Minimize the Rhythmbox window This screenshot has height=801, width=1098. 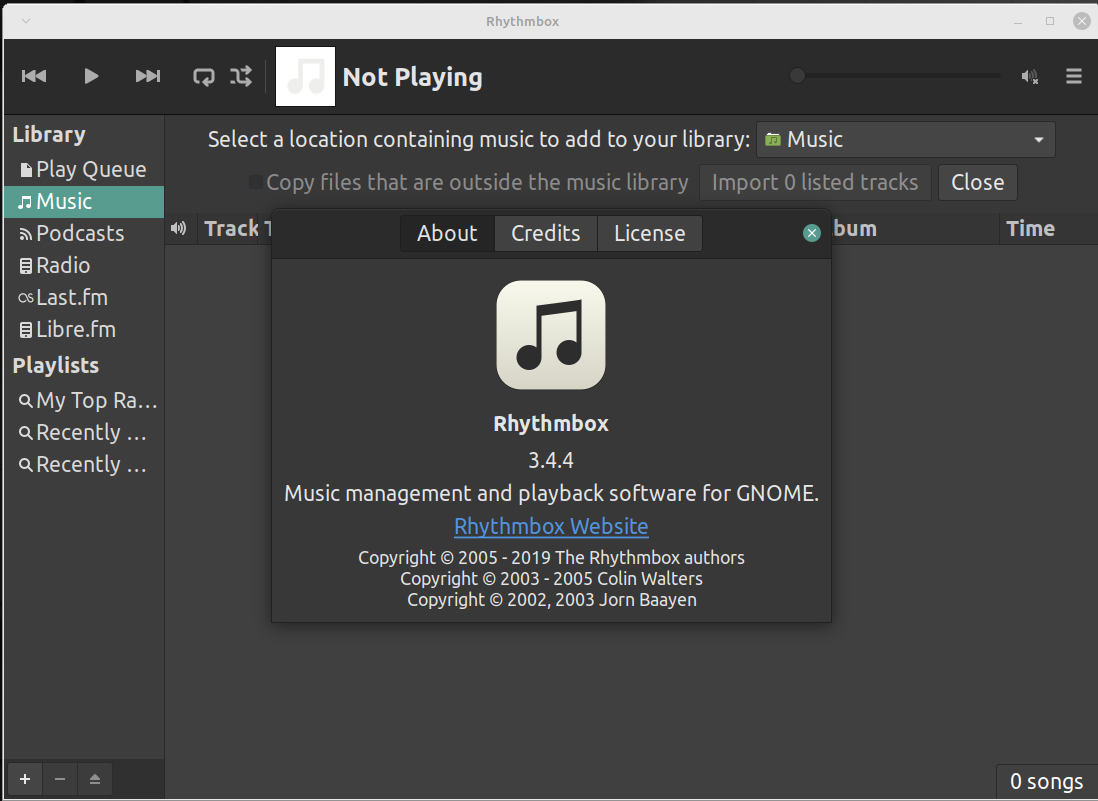pyautogui.click(x=1018, y=22)
